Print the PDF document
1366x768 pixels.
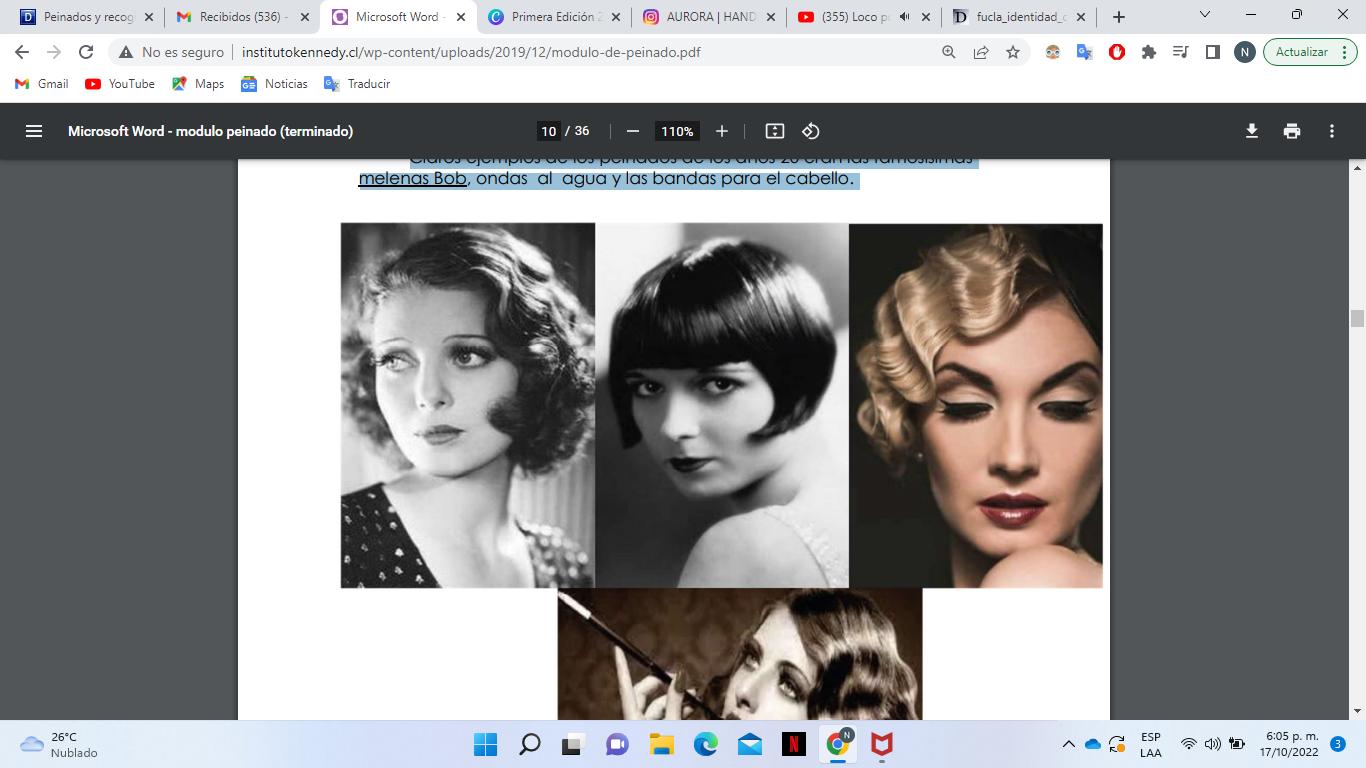tap(1292, 131)
